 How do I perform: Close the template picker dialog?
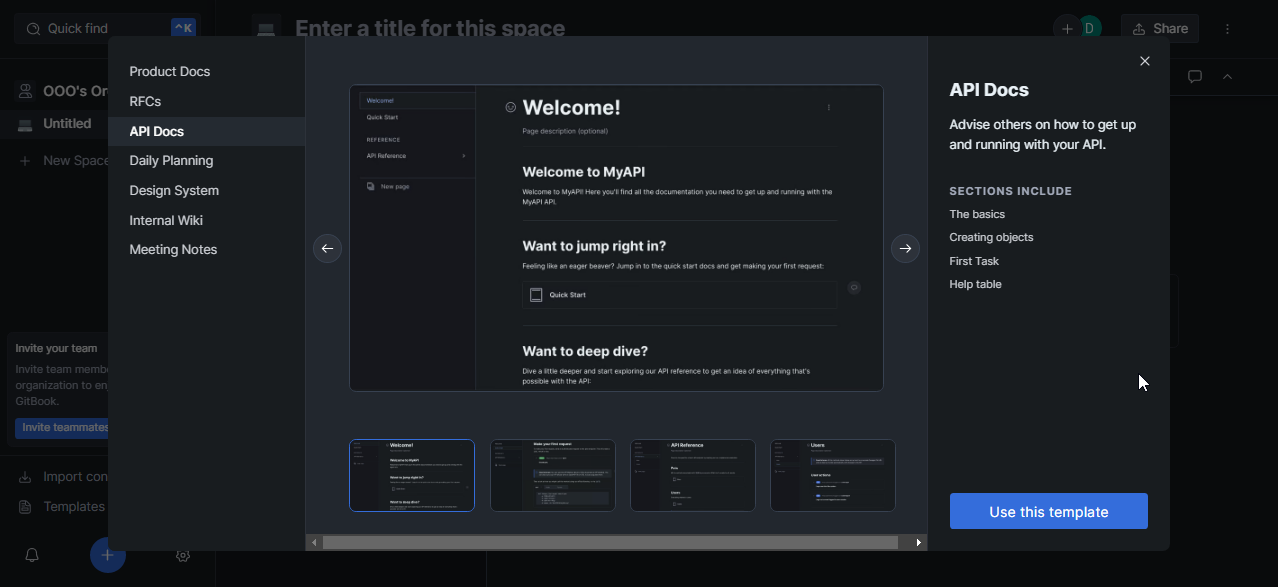pyautogui.click(x=1145, y=61)
